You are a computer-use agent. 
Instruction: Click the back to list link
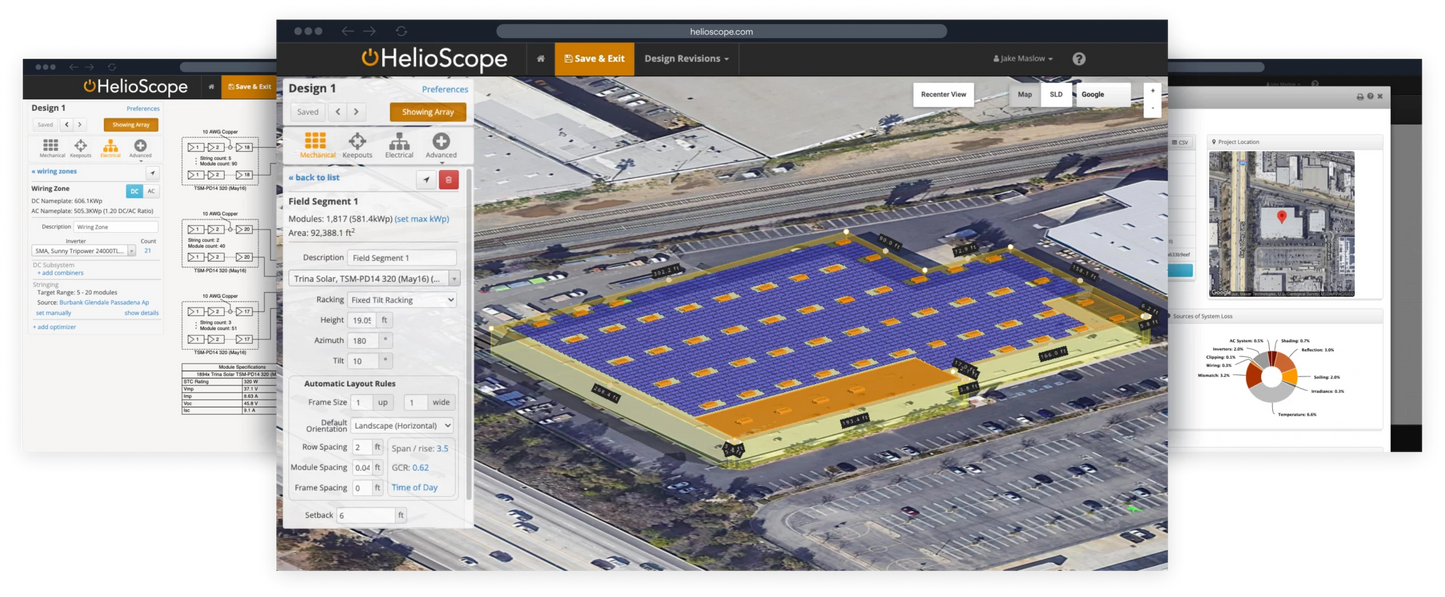coord(314,177)
